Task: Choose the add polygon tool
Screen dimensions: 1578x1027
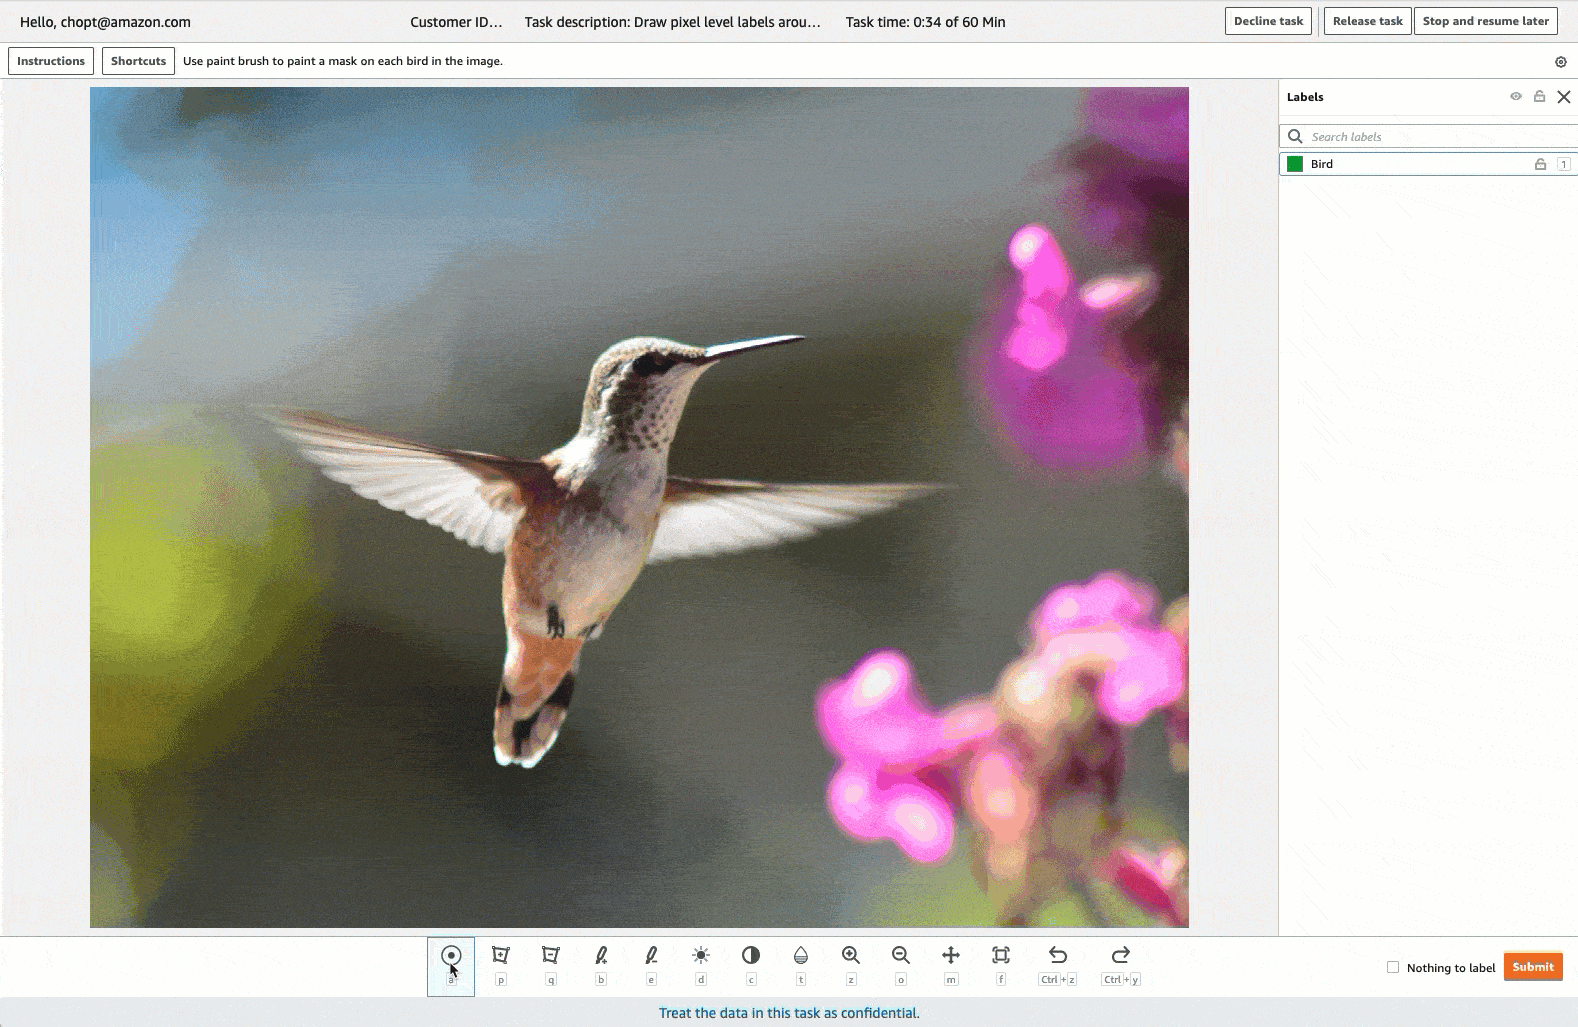Action: [x=501, y=956]
